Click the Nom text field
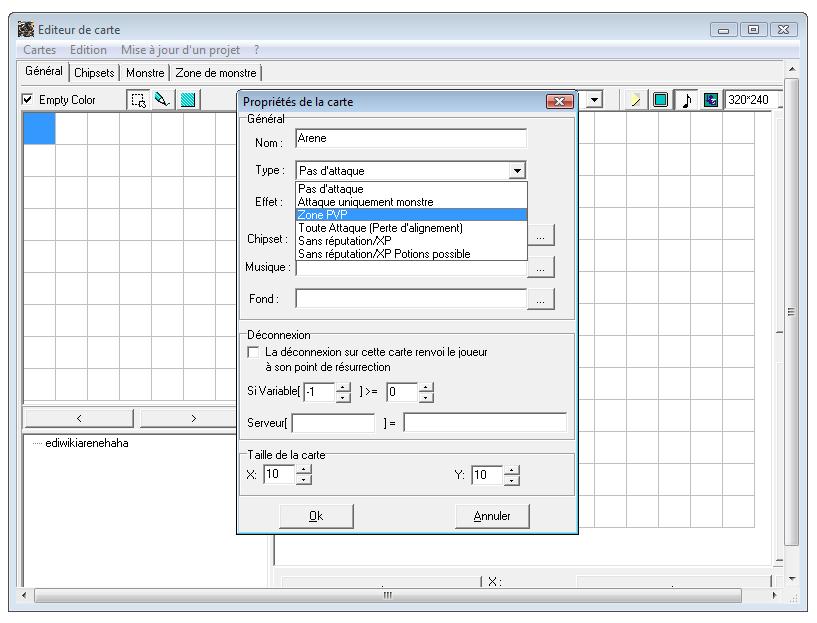 410,140
